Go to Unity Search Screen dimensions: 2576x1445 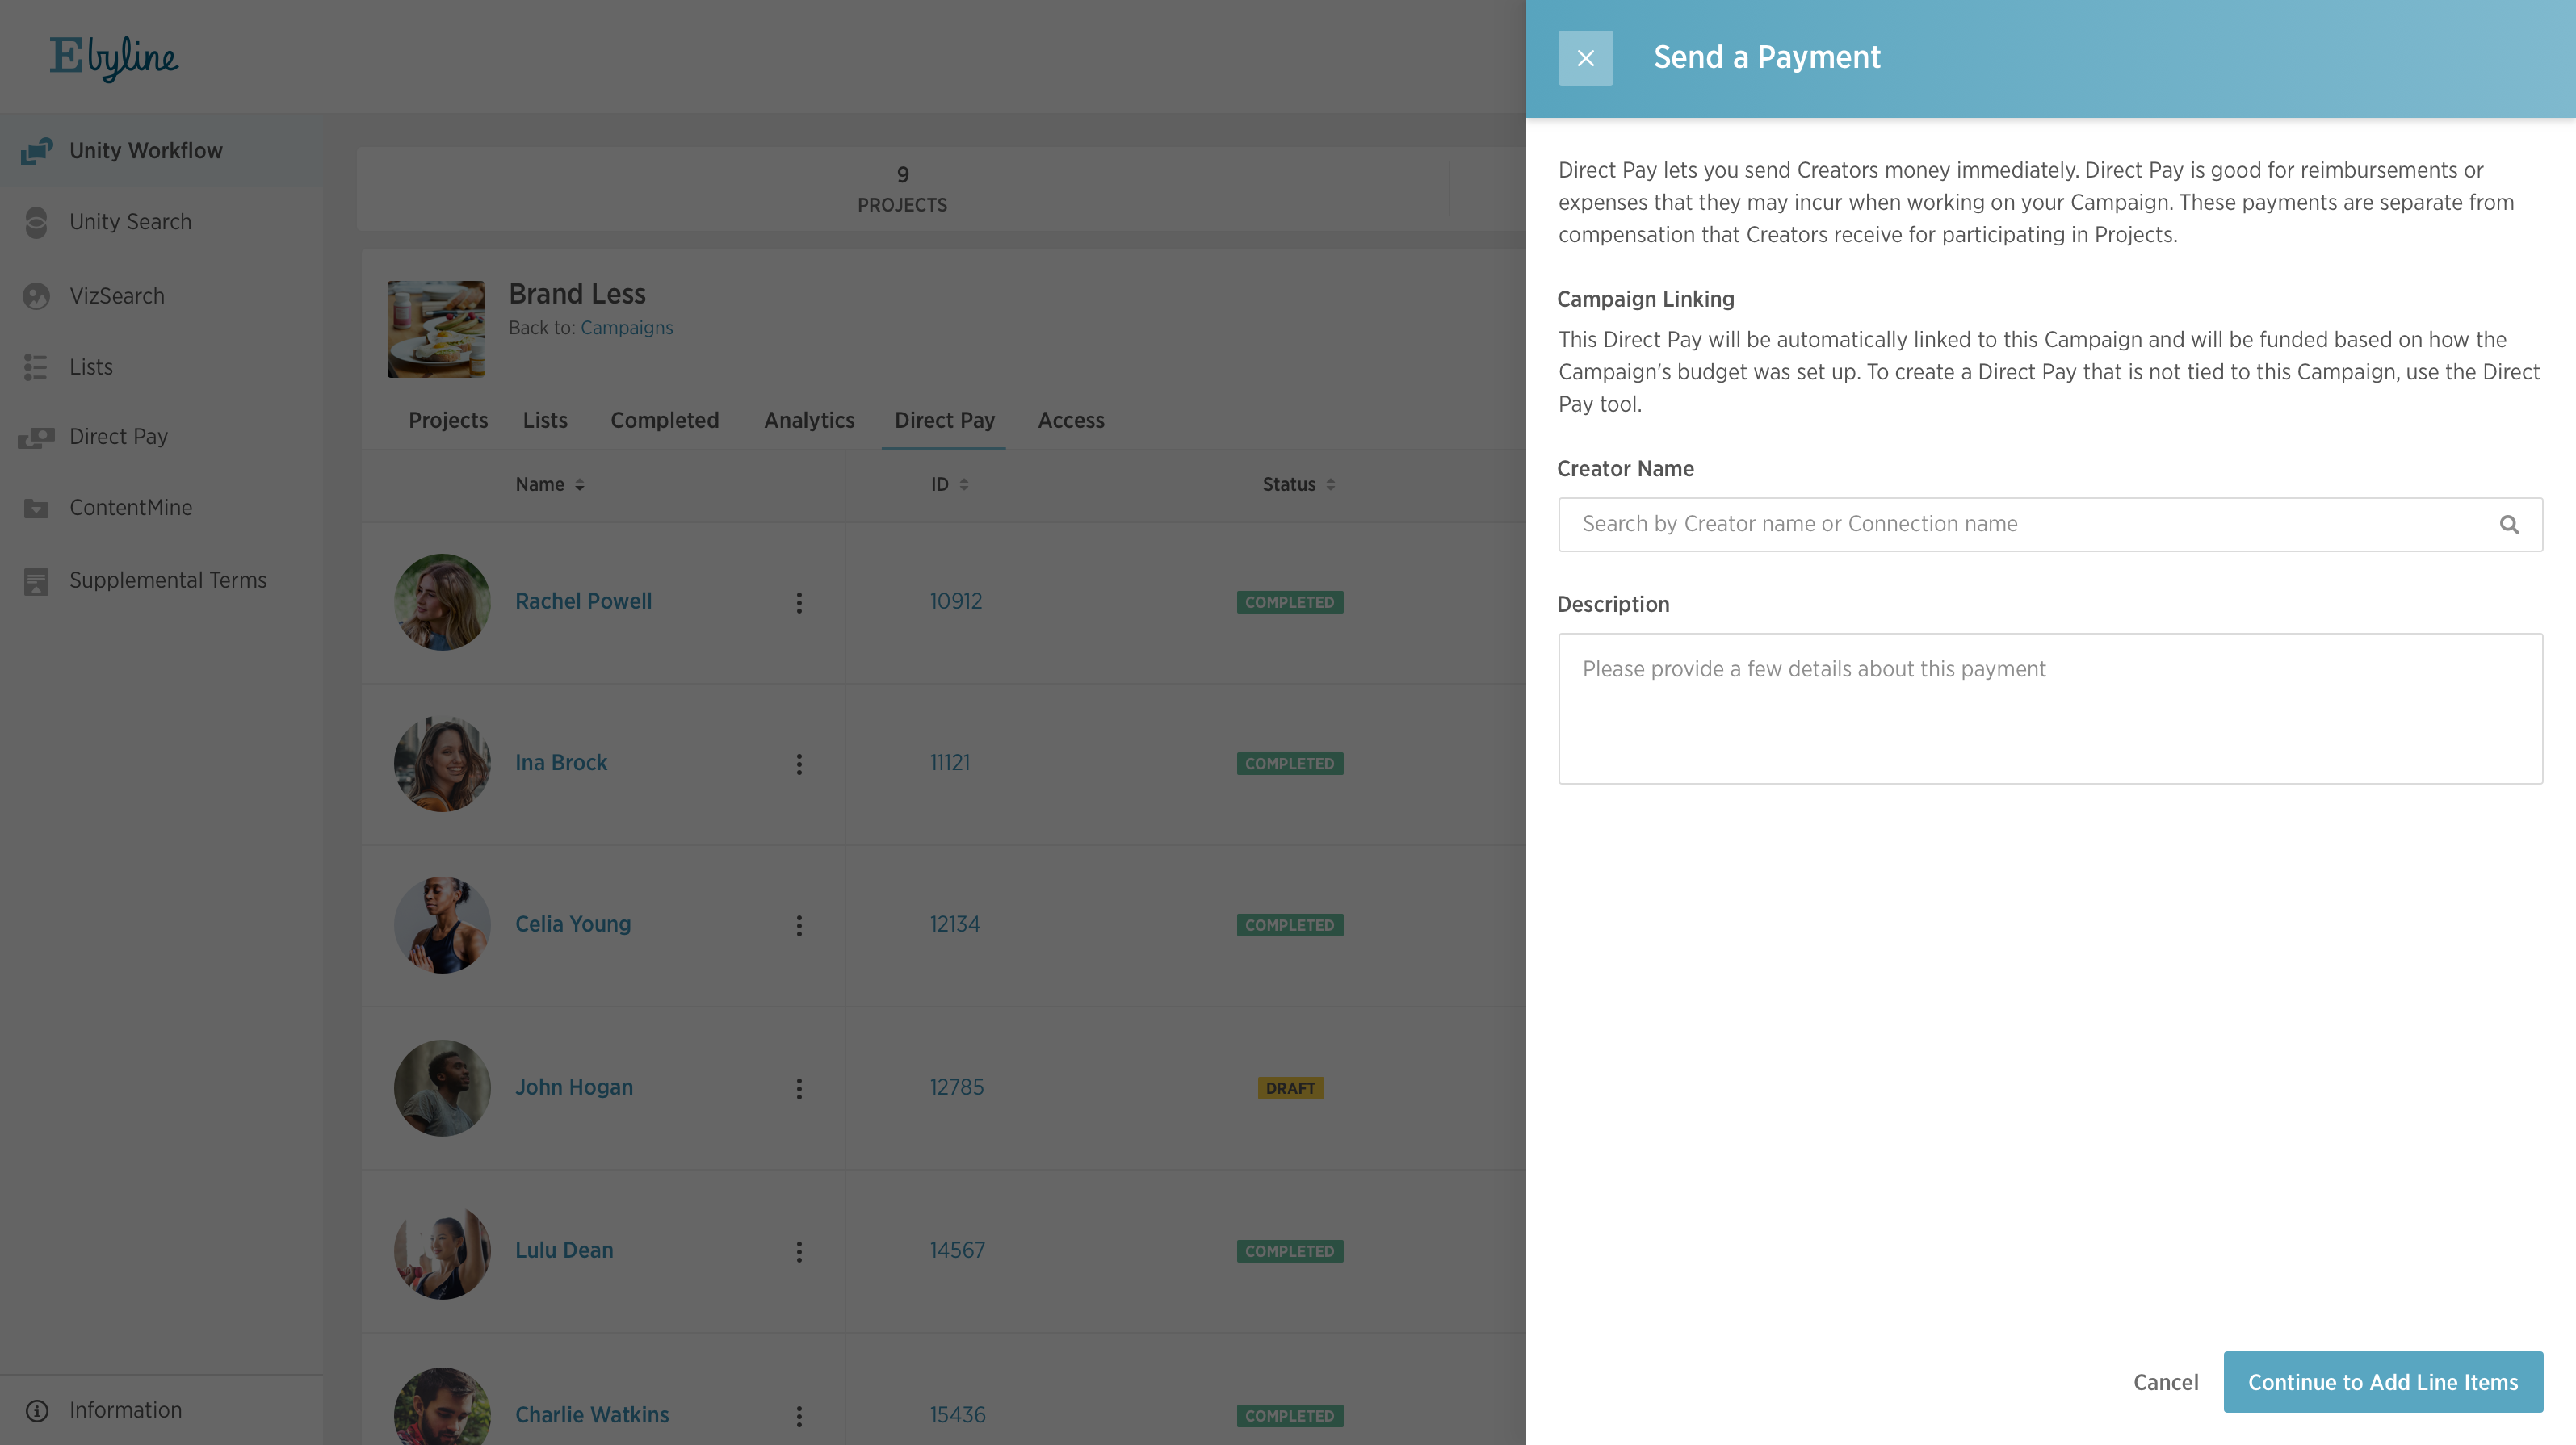[x=130, y=222]
